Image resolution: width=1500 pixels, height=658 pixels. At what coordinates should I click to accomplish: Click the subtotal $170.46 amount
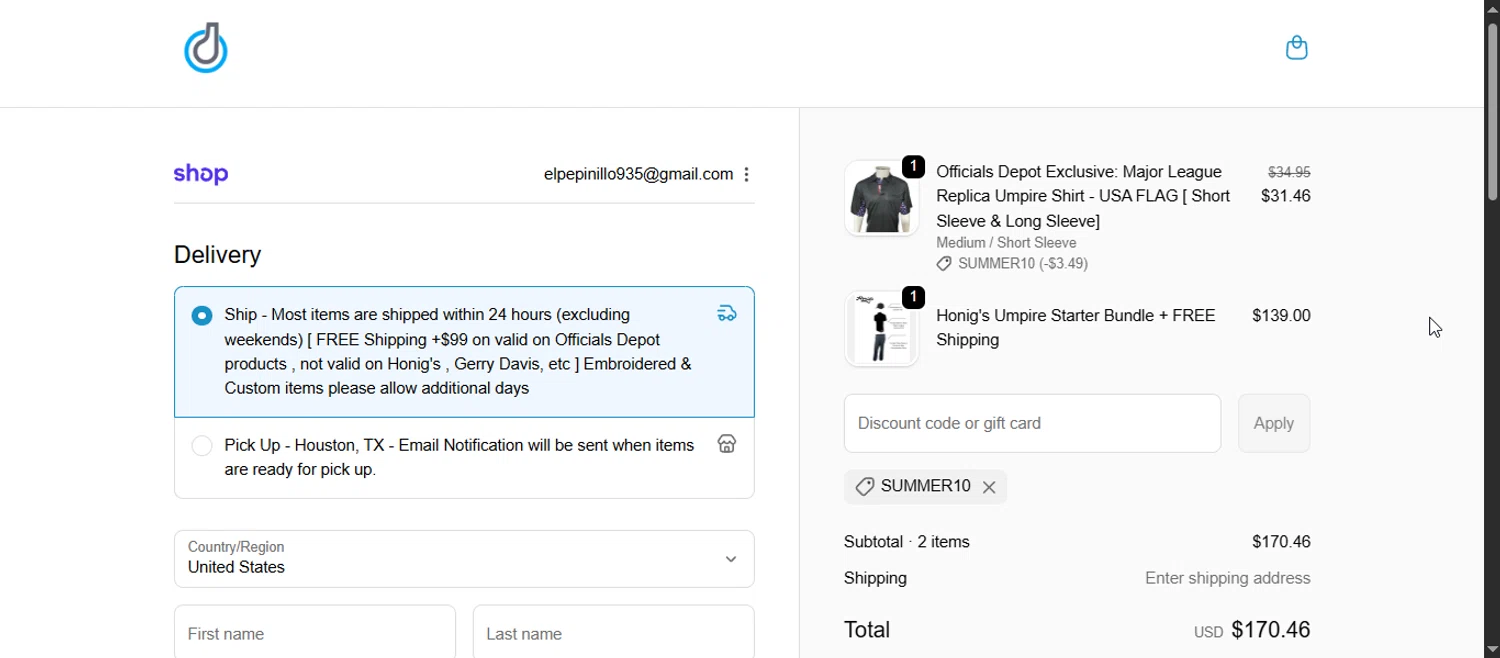click(x=1281, y=542)
